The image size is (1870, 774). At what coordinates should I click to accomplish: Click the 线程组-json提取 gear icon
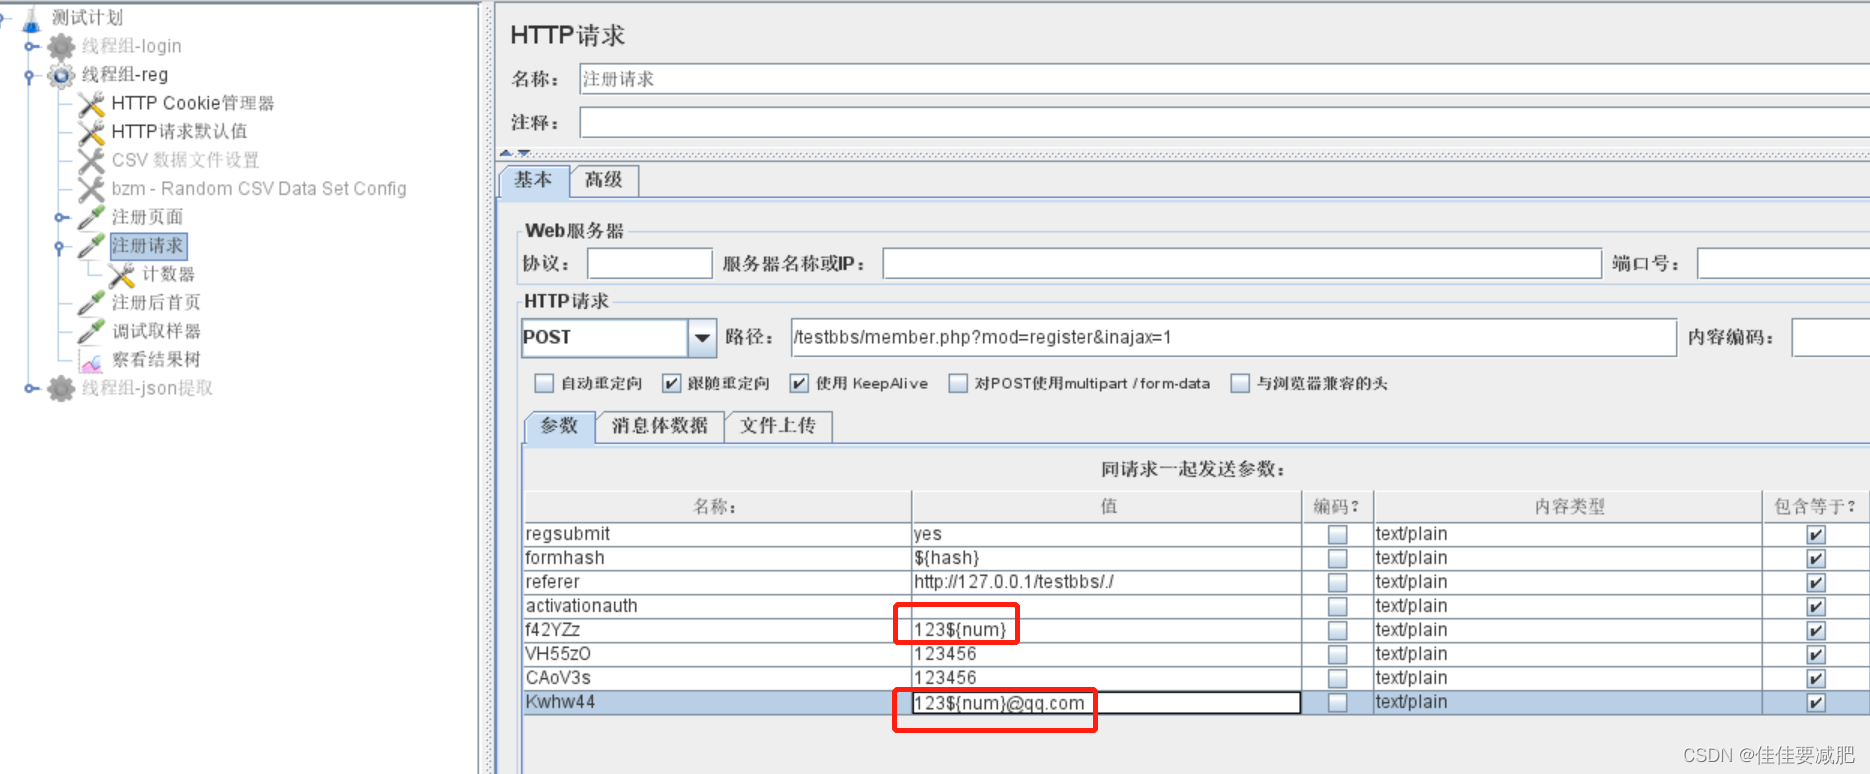click(61, 388)
